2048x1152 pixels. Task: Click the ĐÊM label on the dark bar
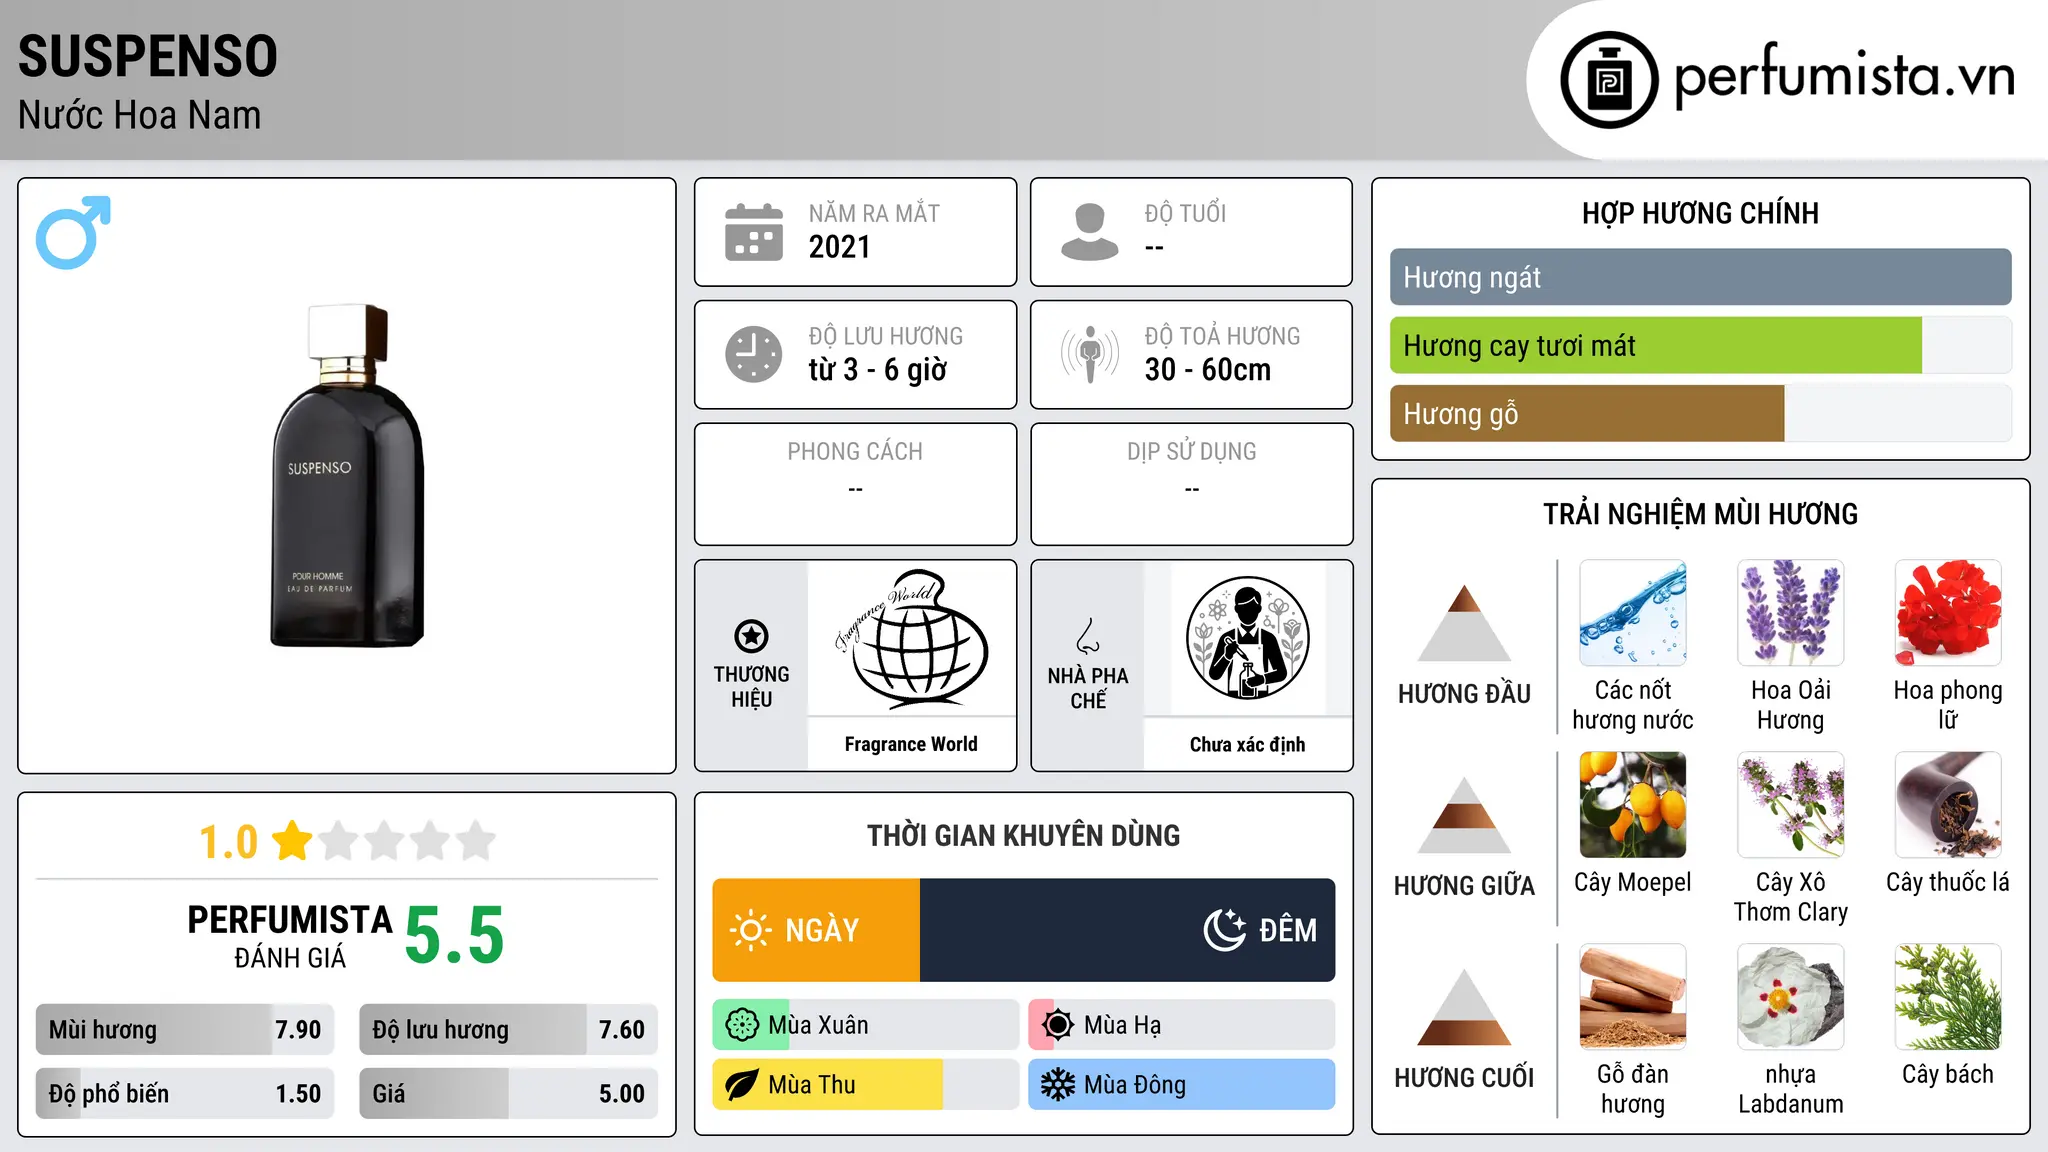[x=1288, y=930]
